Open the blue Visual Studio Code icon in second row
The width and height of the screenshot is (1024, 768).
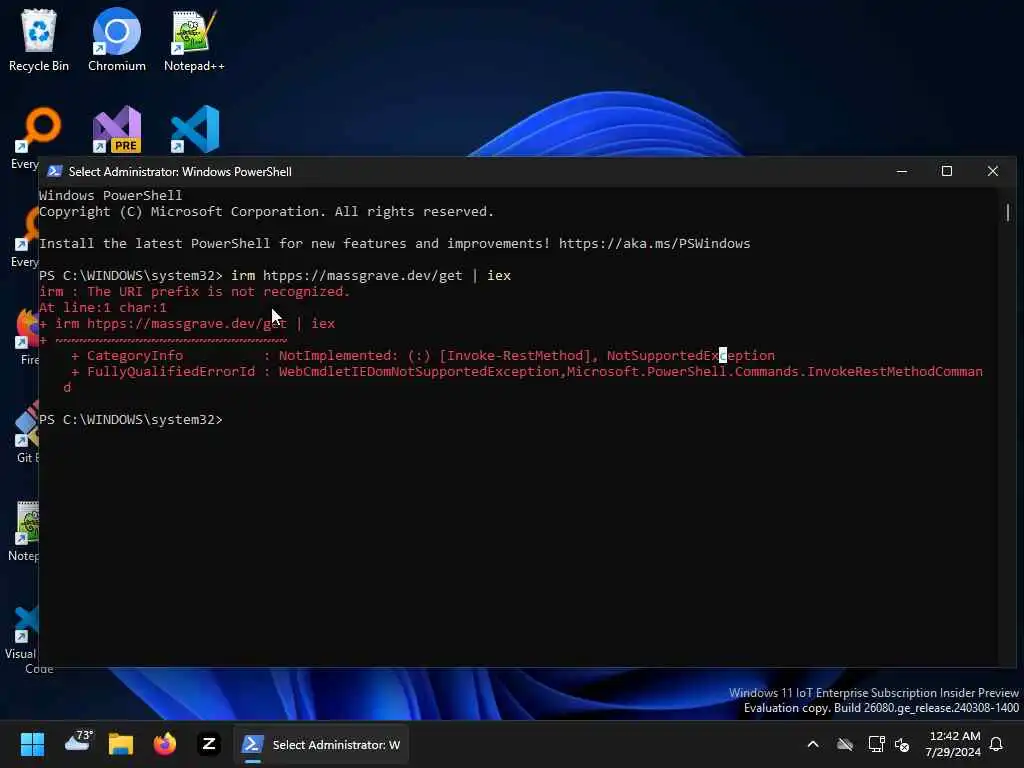tap(195, 129)
